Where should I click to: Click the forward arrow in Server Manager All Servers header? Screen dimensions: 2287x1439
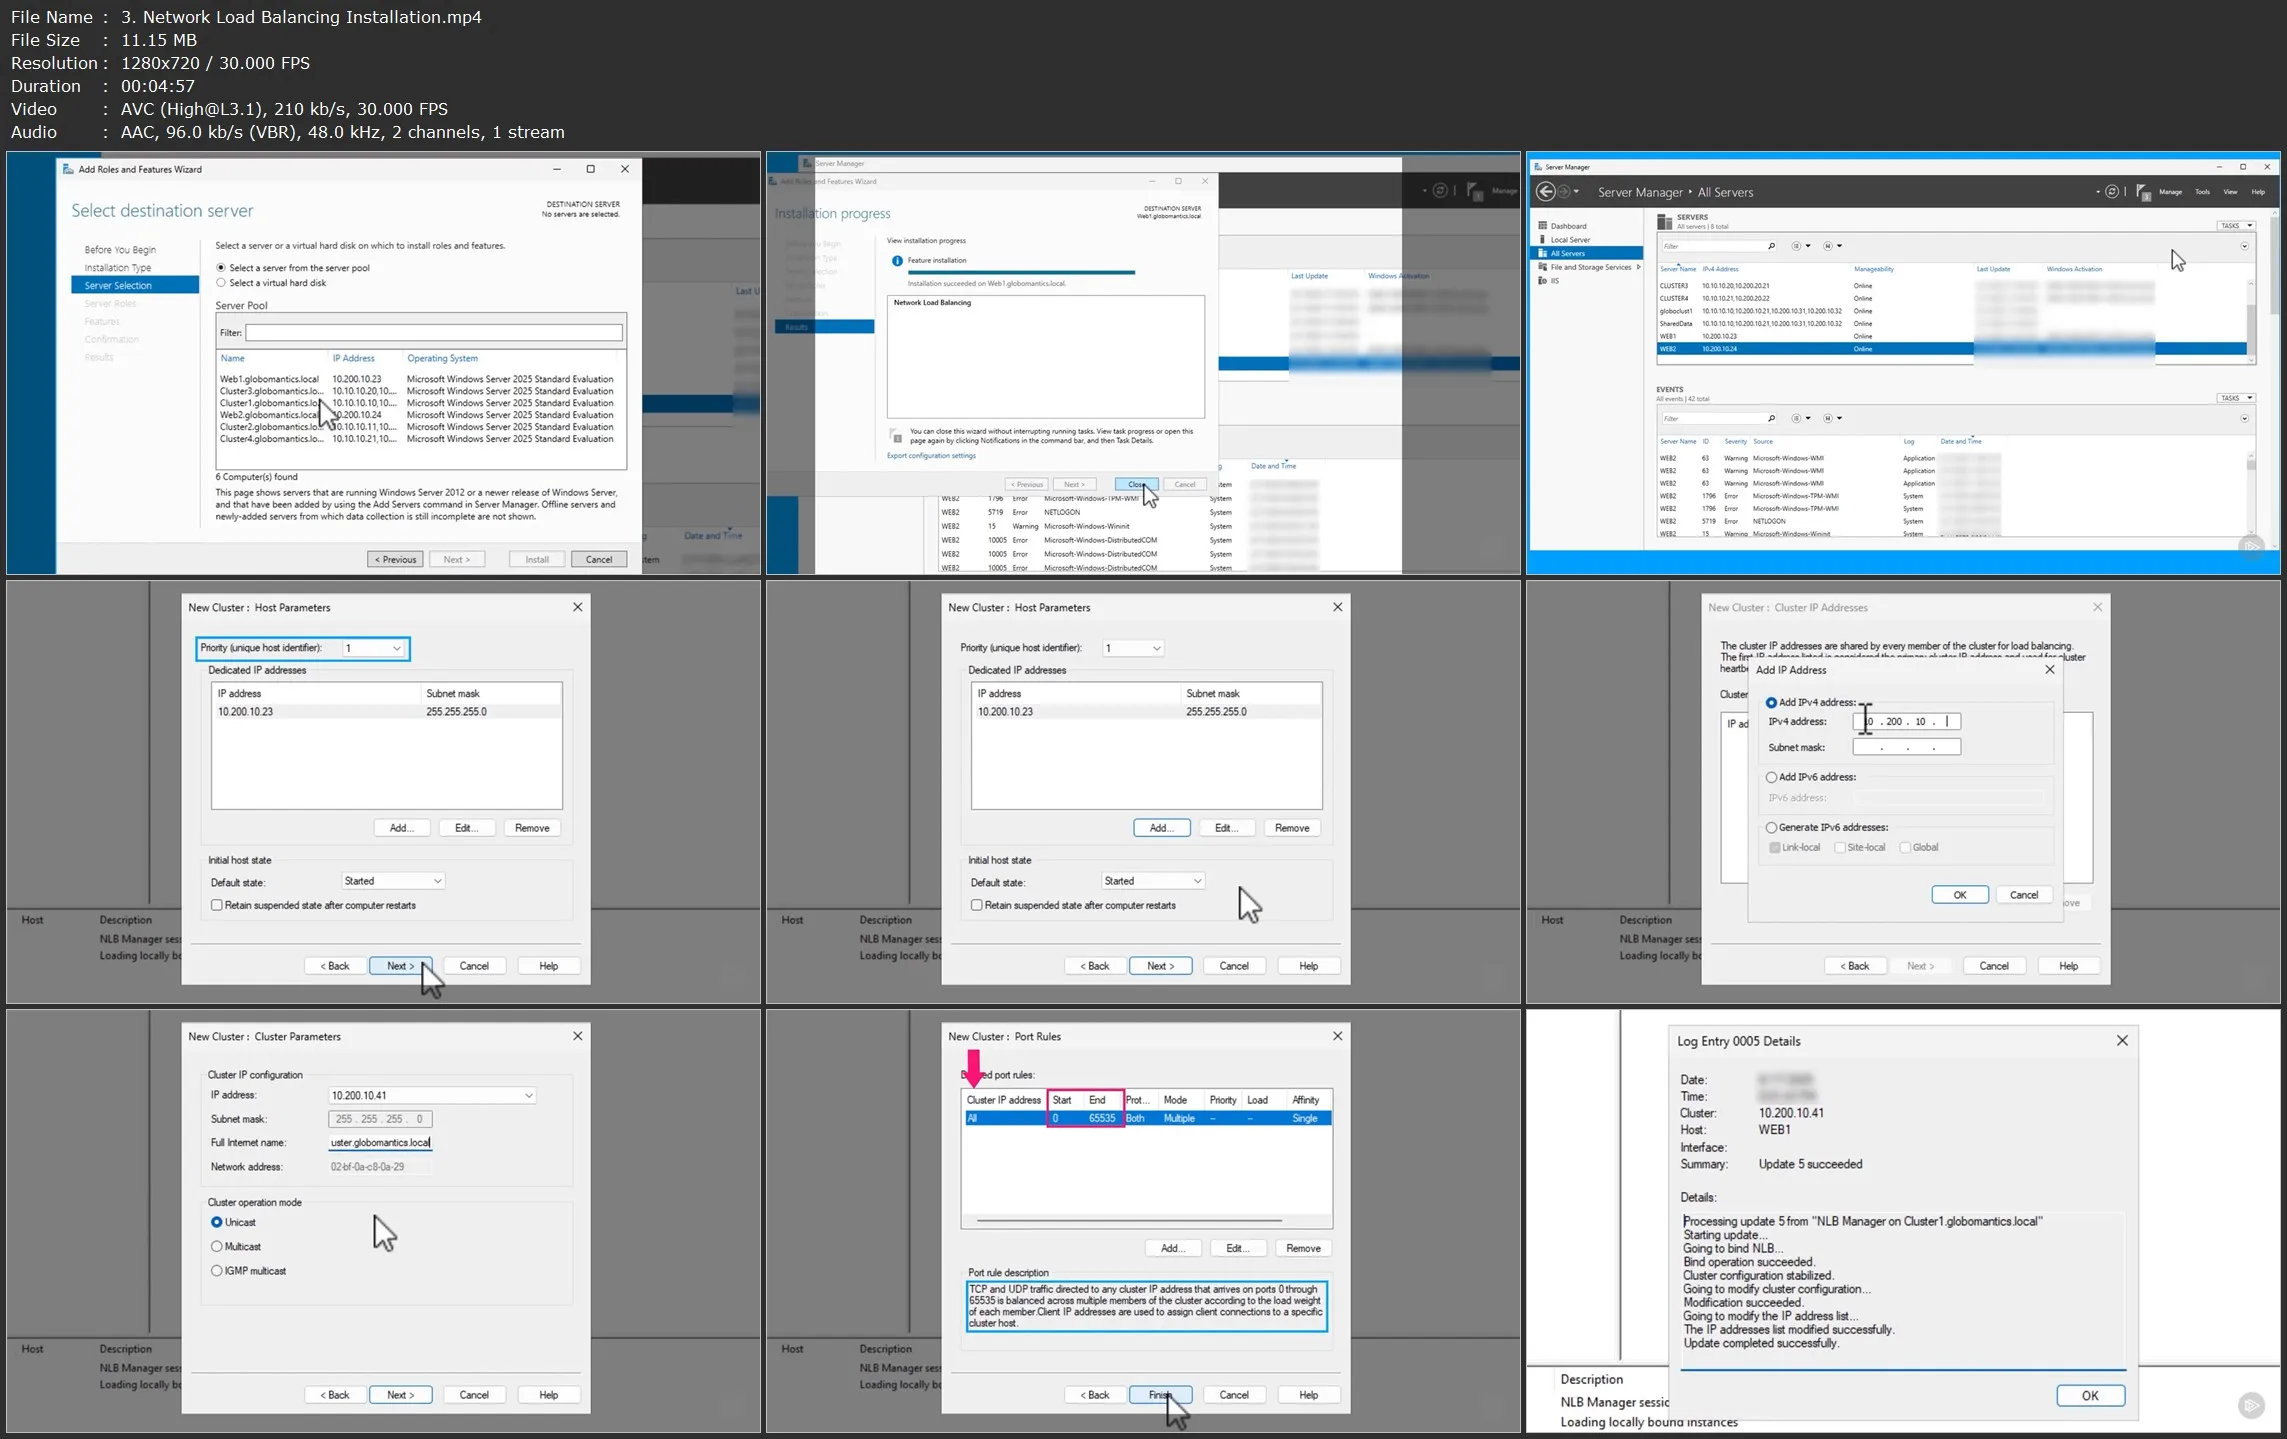(x=1564, y=192)
